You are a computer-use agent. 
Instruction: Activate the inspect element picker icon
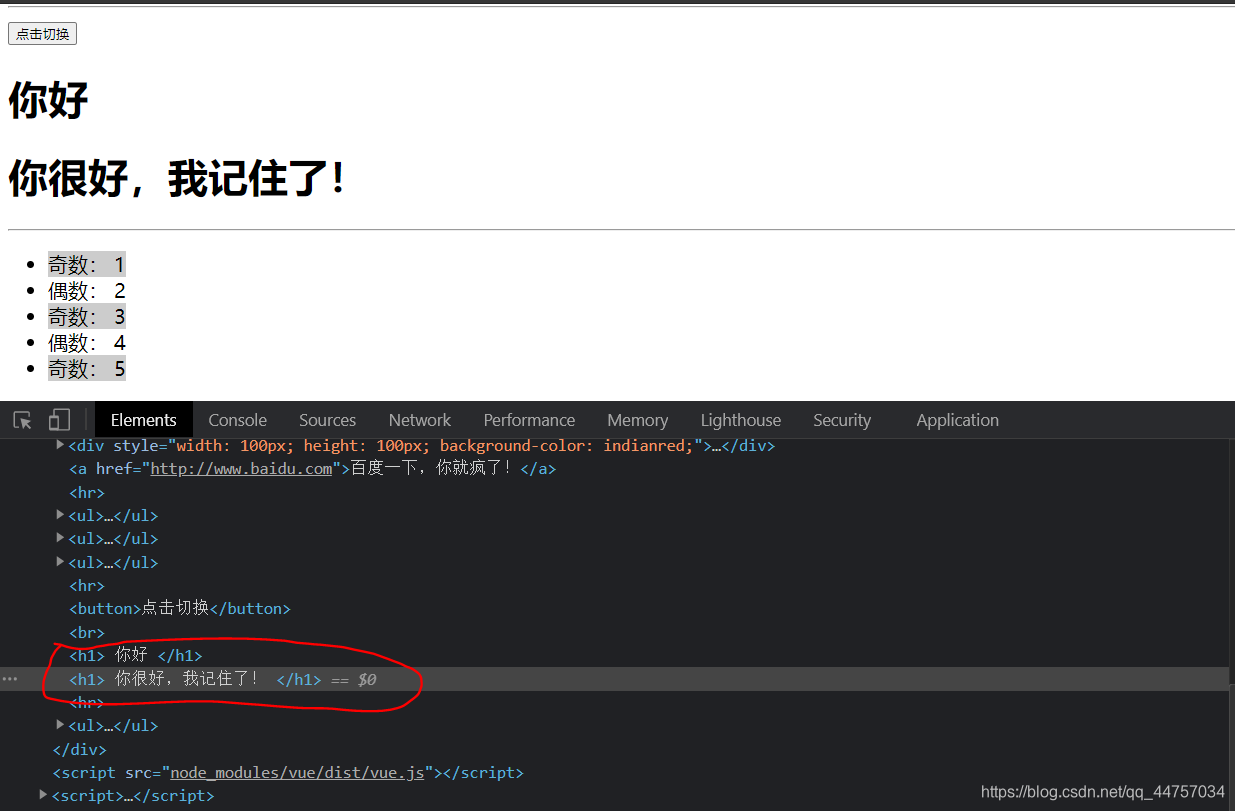tap(22, 420)
